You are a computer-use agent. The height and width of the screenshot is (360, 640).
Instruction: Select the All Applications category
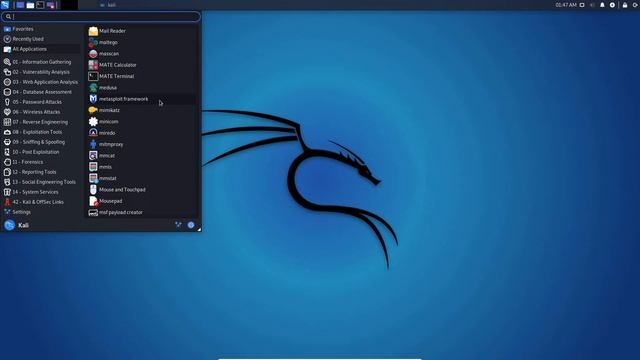[x=41, y=49]
